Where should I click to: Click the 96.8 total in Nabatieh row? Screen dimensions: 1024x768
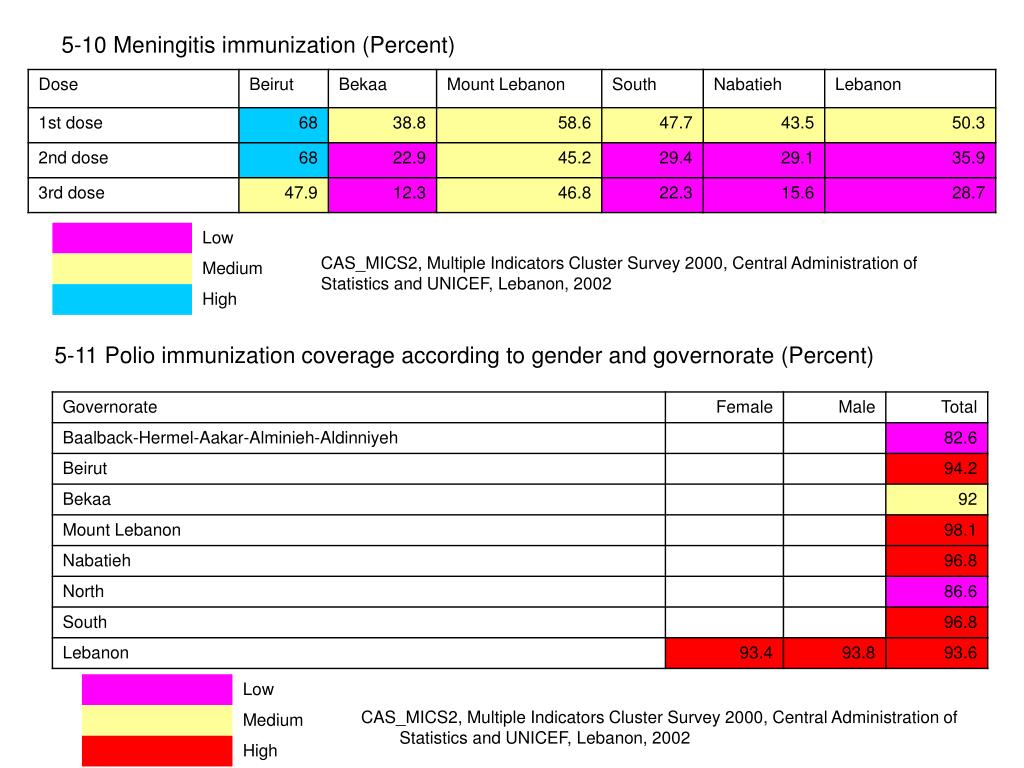point(936,561)
